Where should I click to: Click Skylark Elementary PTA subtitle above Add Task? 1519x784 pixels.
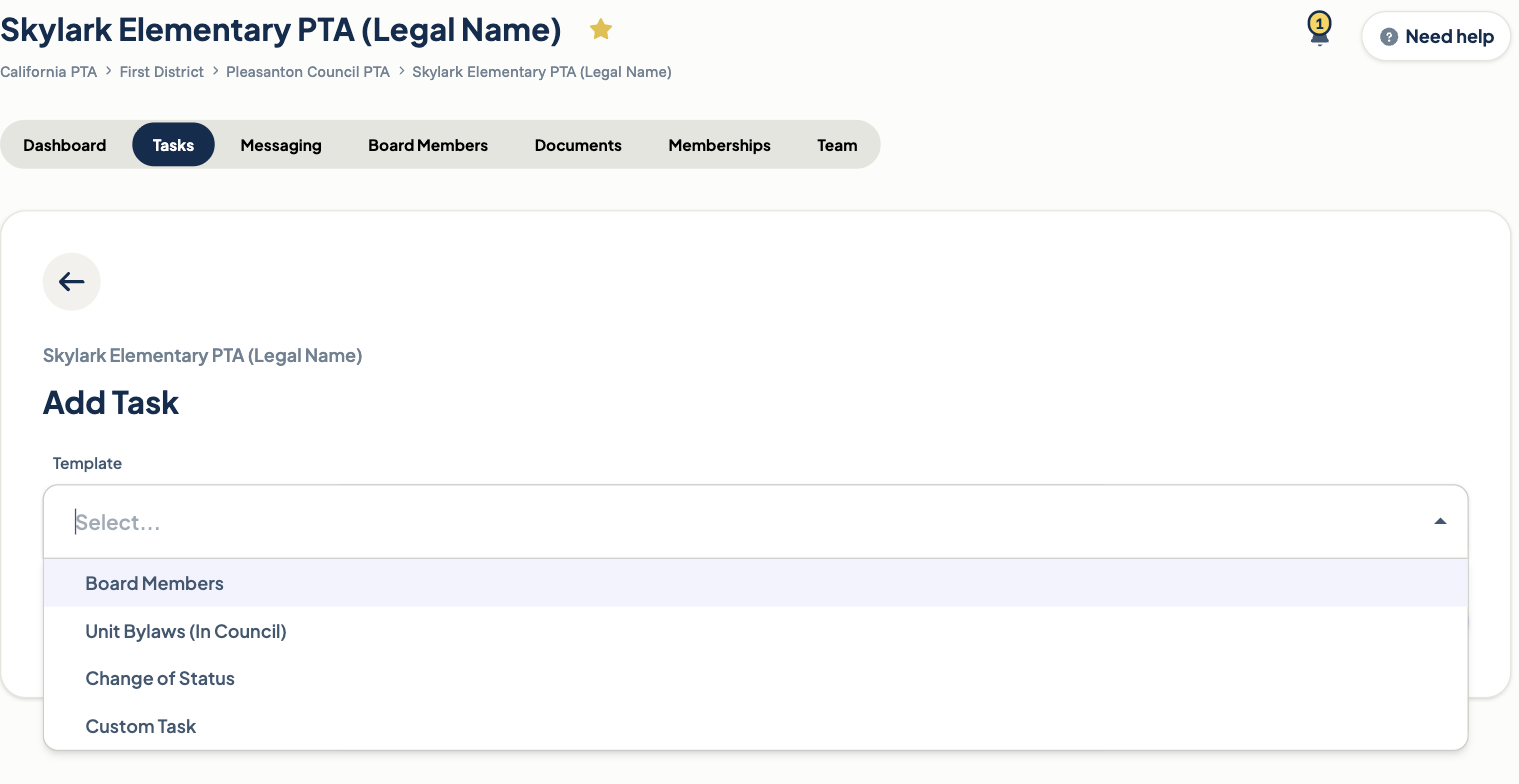click(202, 355)
